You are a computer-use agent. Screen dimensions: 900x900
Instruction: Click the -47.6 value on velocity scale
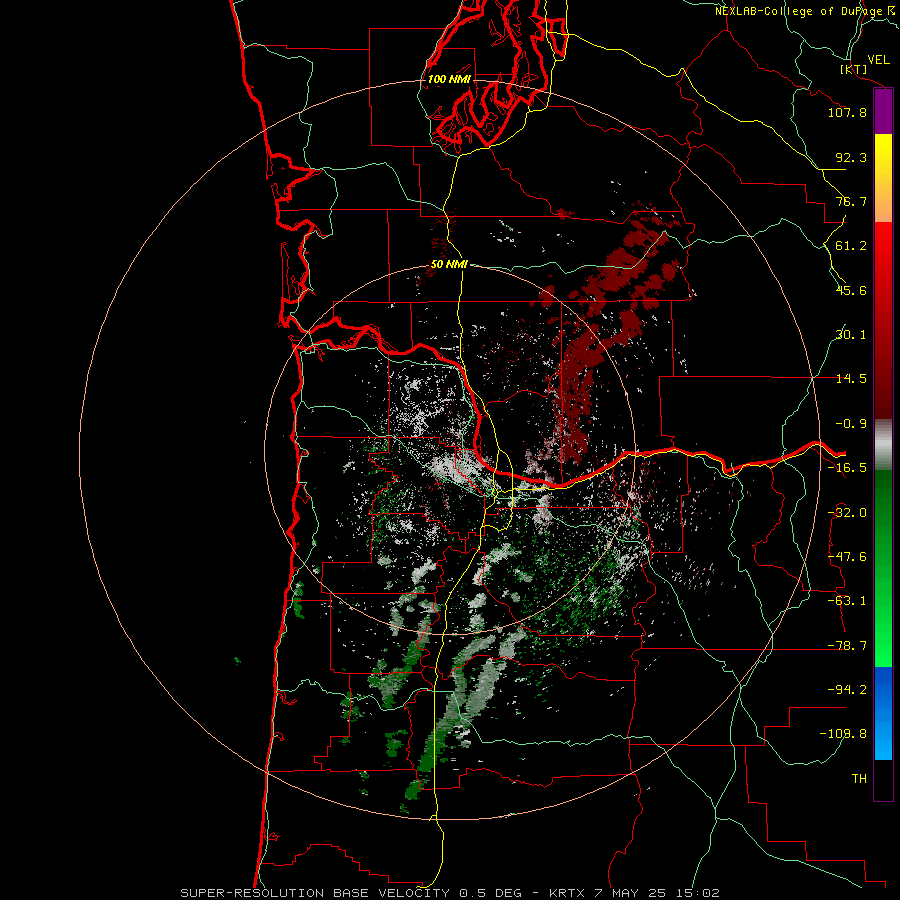[x=847, y=557]
